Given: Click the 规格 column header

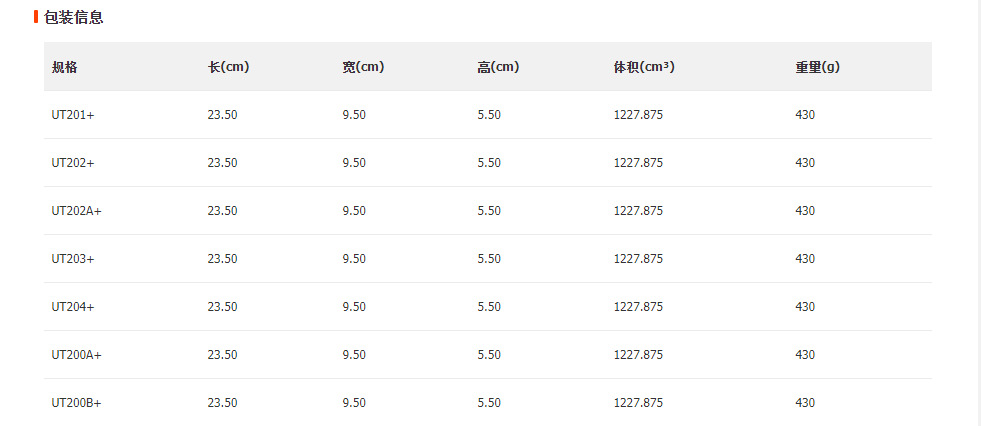Looking at the screenshot, I should pyautogui.click(x=65, y=67).
